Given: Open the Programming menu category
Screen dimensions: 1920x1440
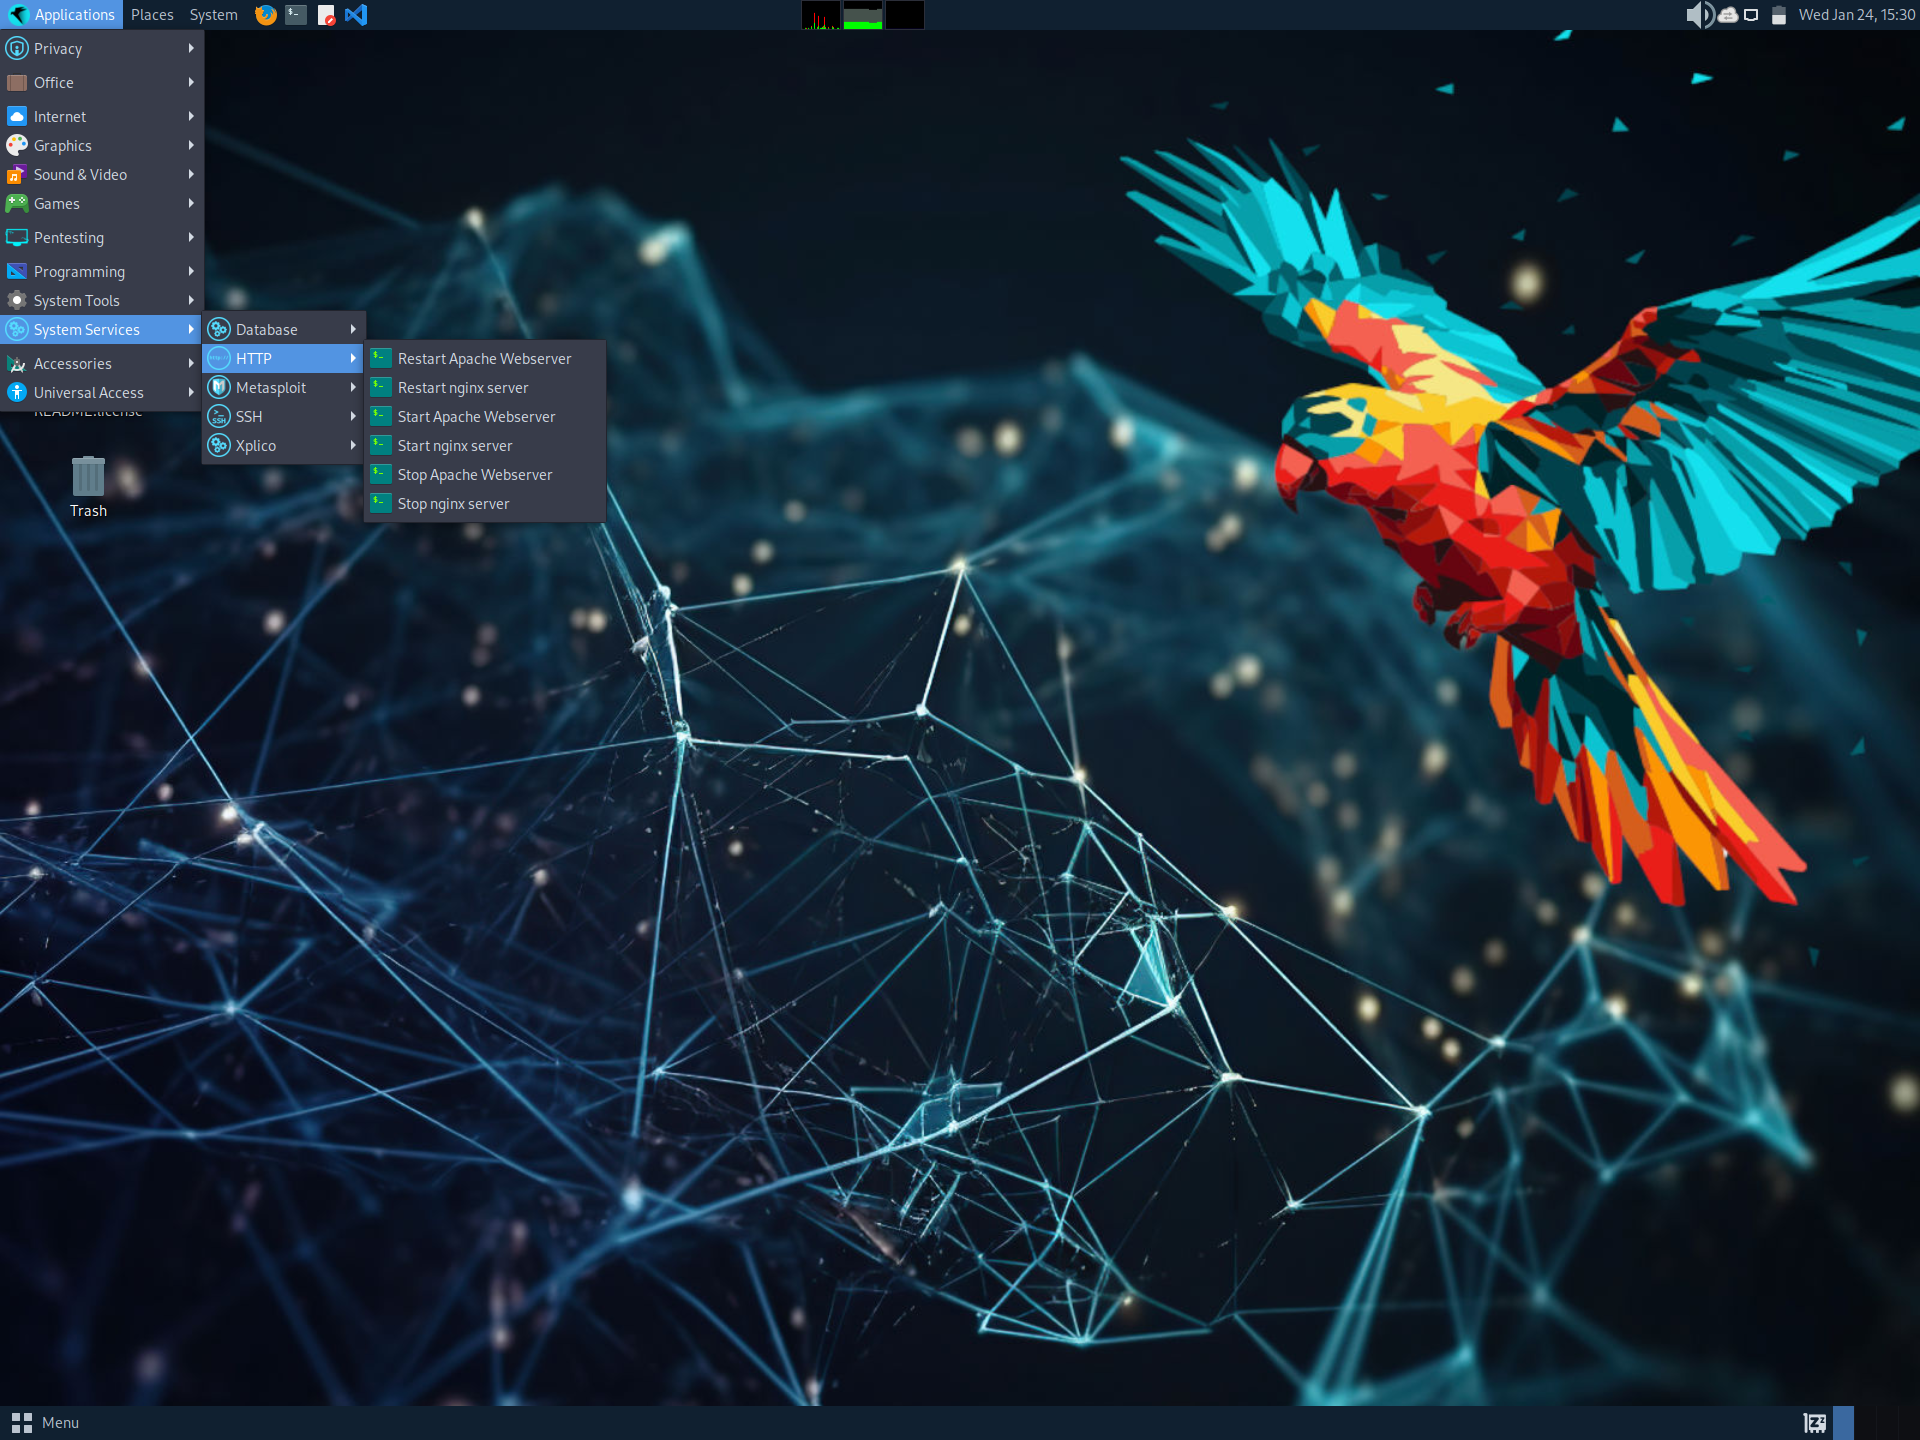Looking at the screenshot, I should click(x=101, y=271).
